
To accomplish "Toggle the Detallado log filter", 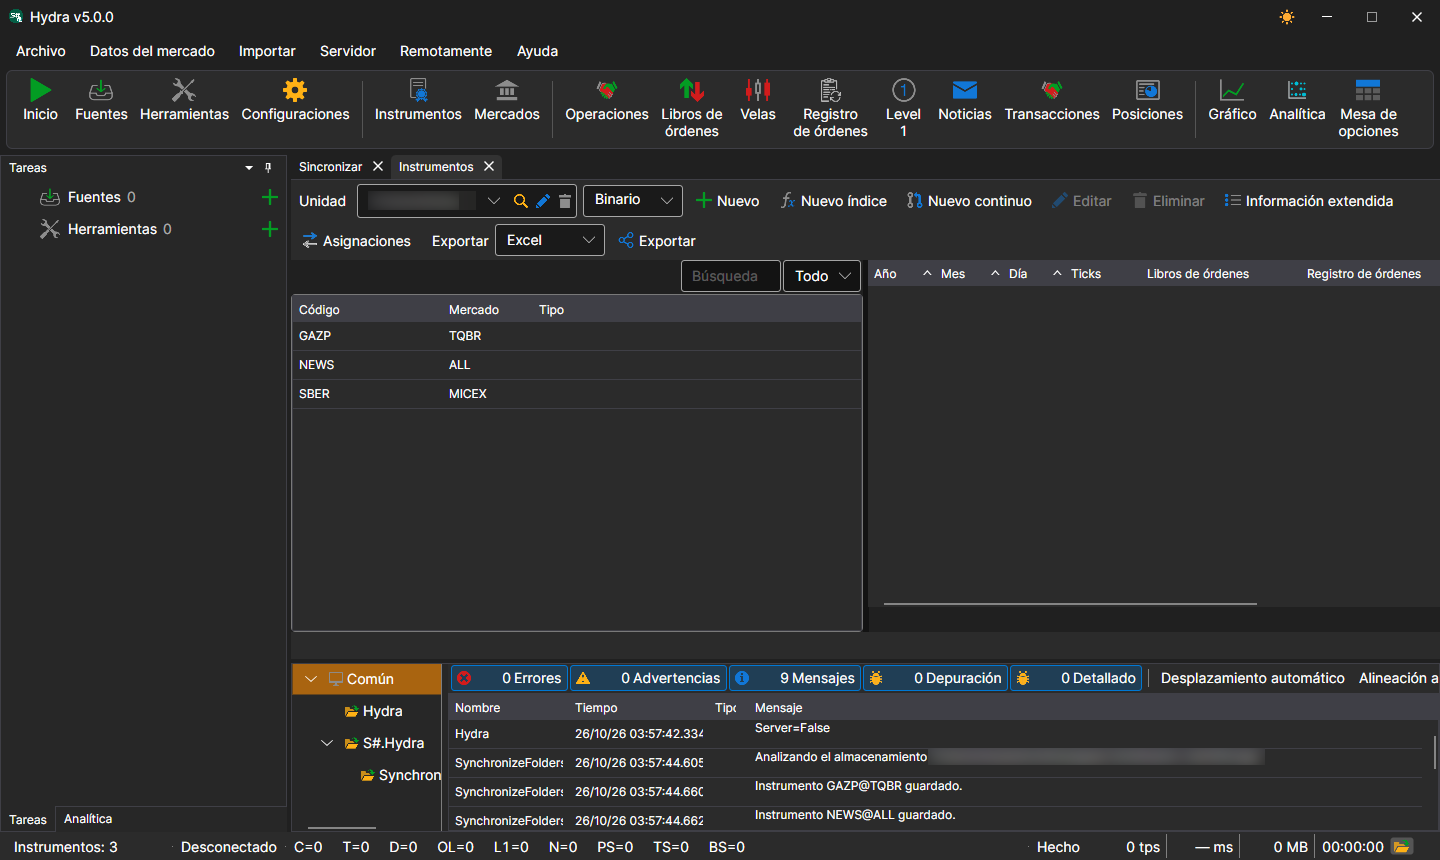I will pyautogui.click(x=1076, y=678).
